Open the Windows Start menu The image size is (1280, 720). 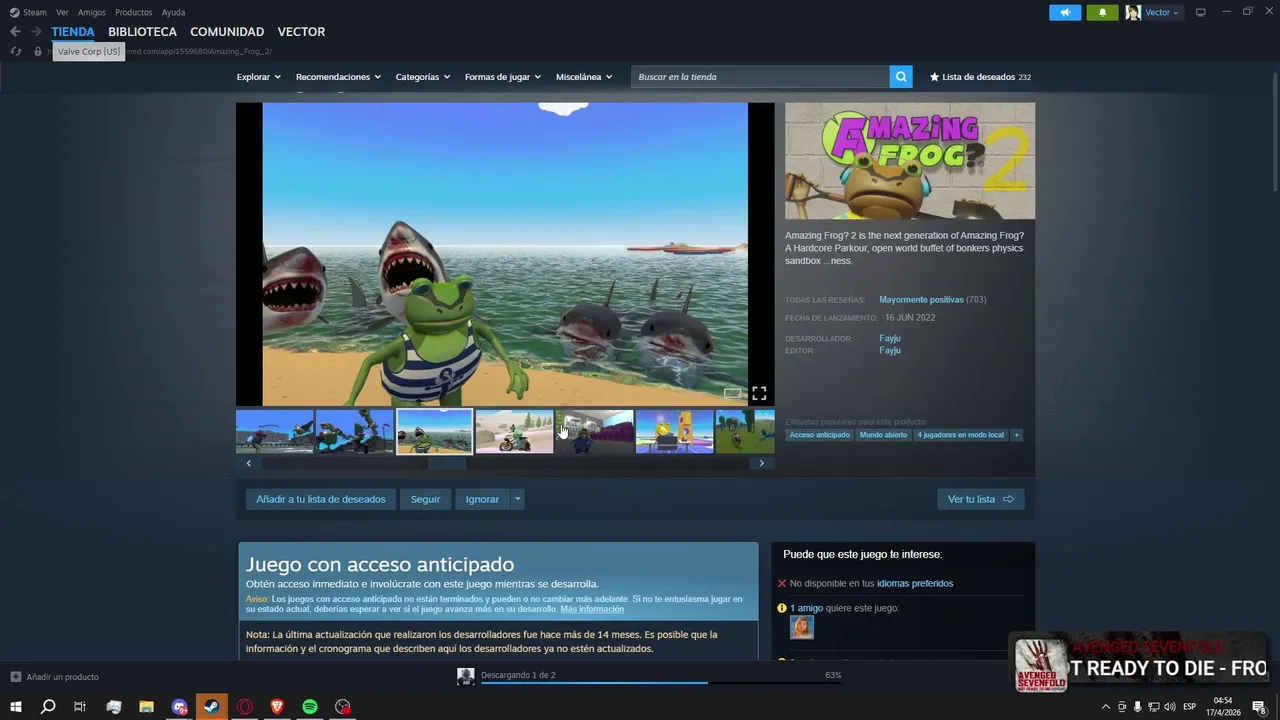(x=16, y=707)
